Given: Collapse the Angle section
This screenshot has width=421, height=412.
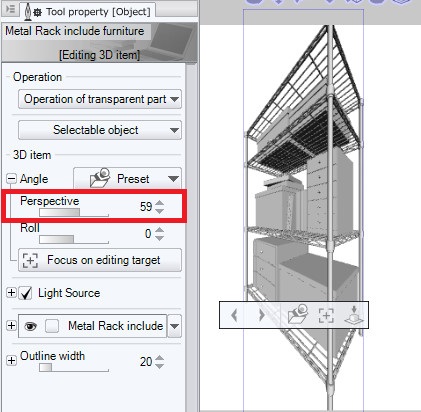Looking at the screenshot, I should point(11,179).
